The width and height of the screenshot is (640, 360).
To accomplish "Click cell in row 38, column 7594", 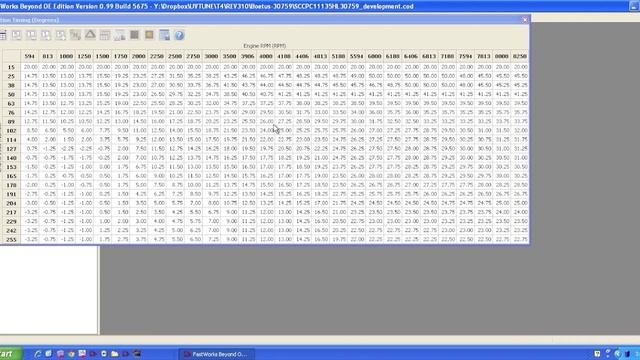I will tap(466, 85).
